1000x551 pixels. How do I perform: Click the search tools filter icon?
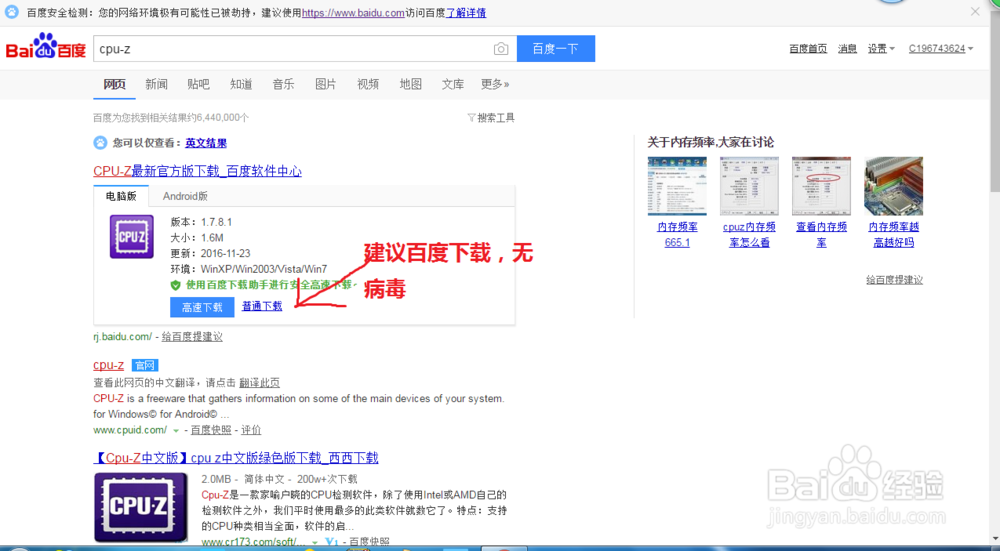[471, 117]
